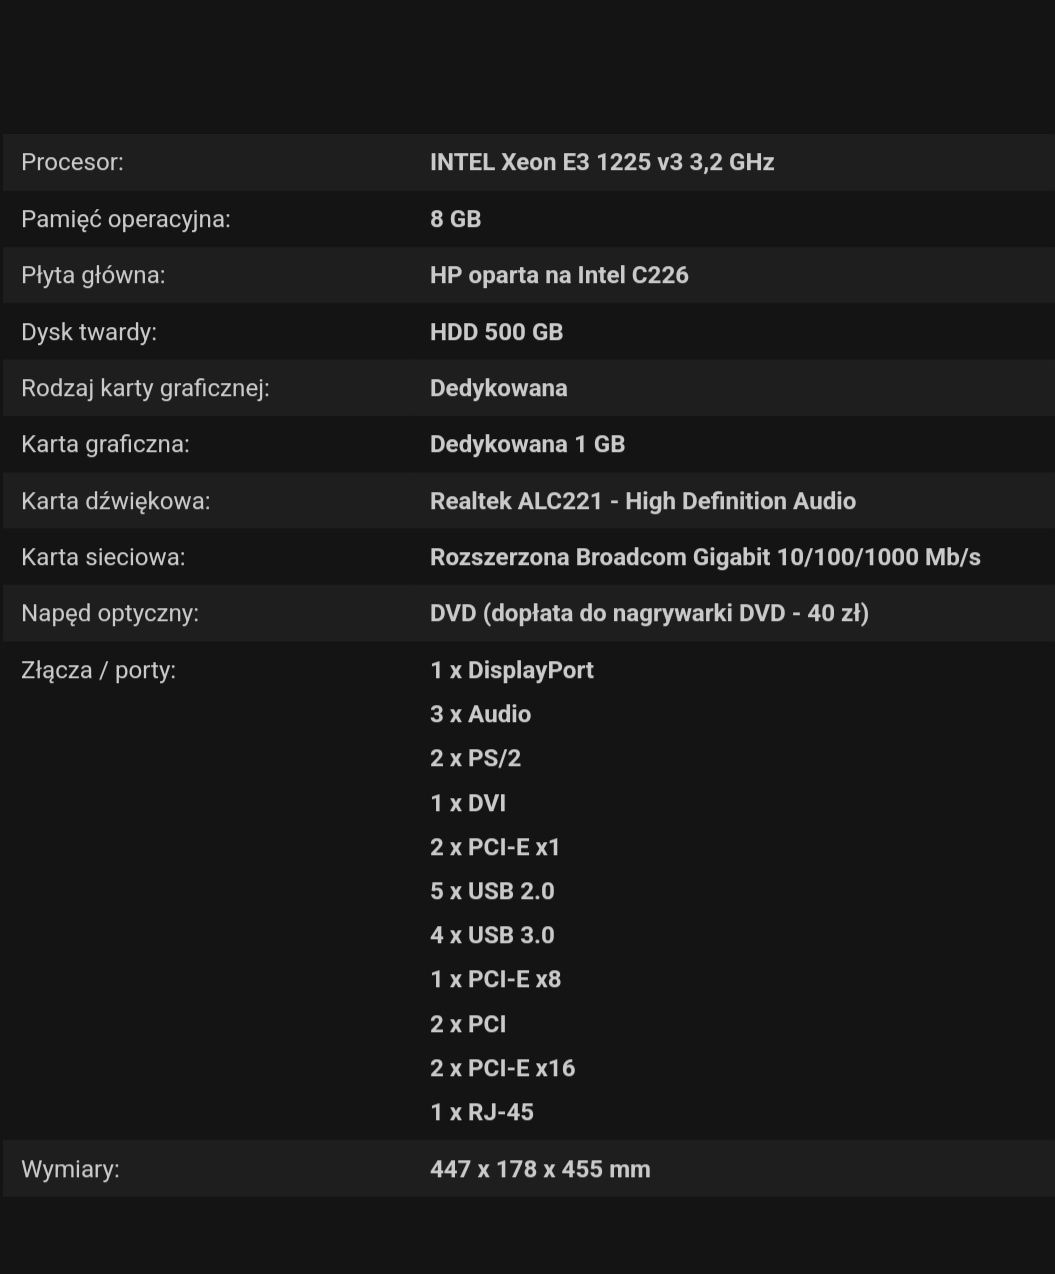Viewport: 1055px width, 1274px height.
Task: Click the Procesor label
Action: click(72, 162)
